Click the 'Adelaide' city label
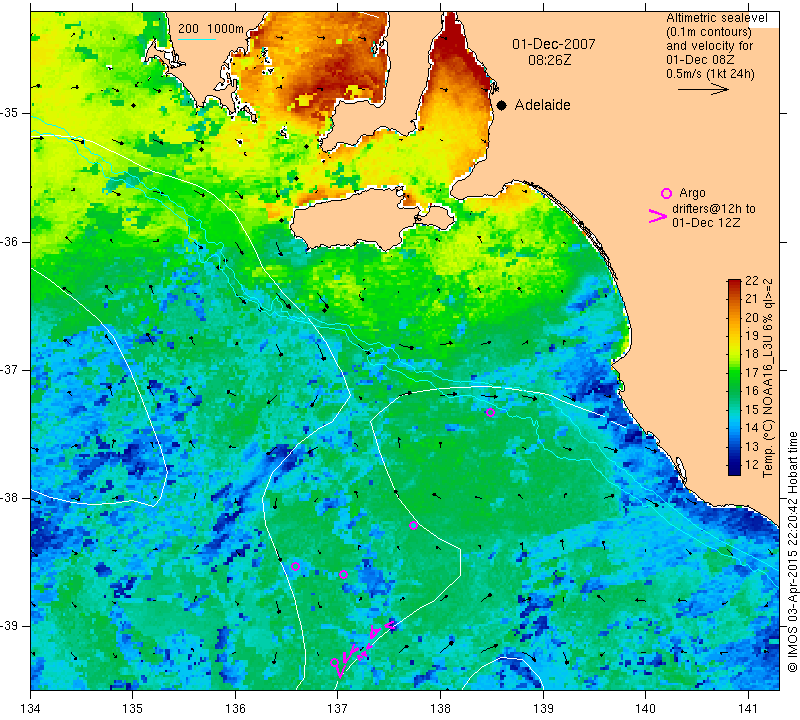 542,105
